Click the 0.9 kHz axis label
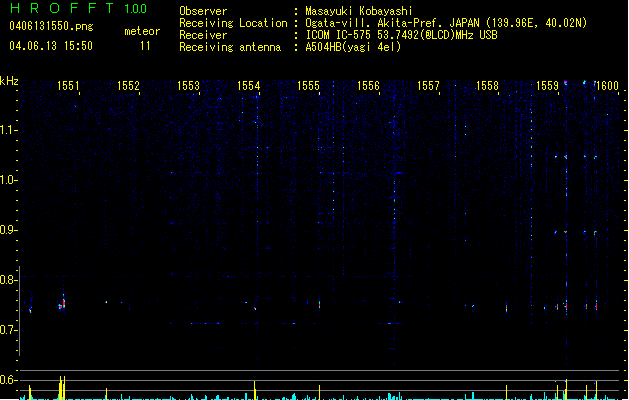The width and height of the screenshot is (629, 400). (8, 230)
